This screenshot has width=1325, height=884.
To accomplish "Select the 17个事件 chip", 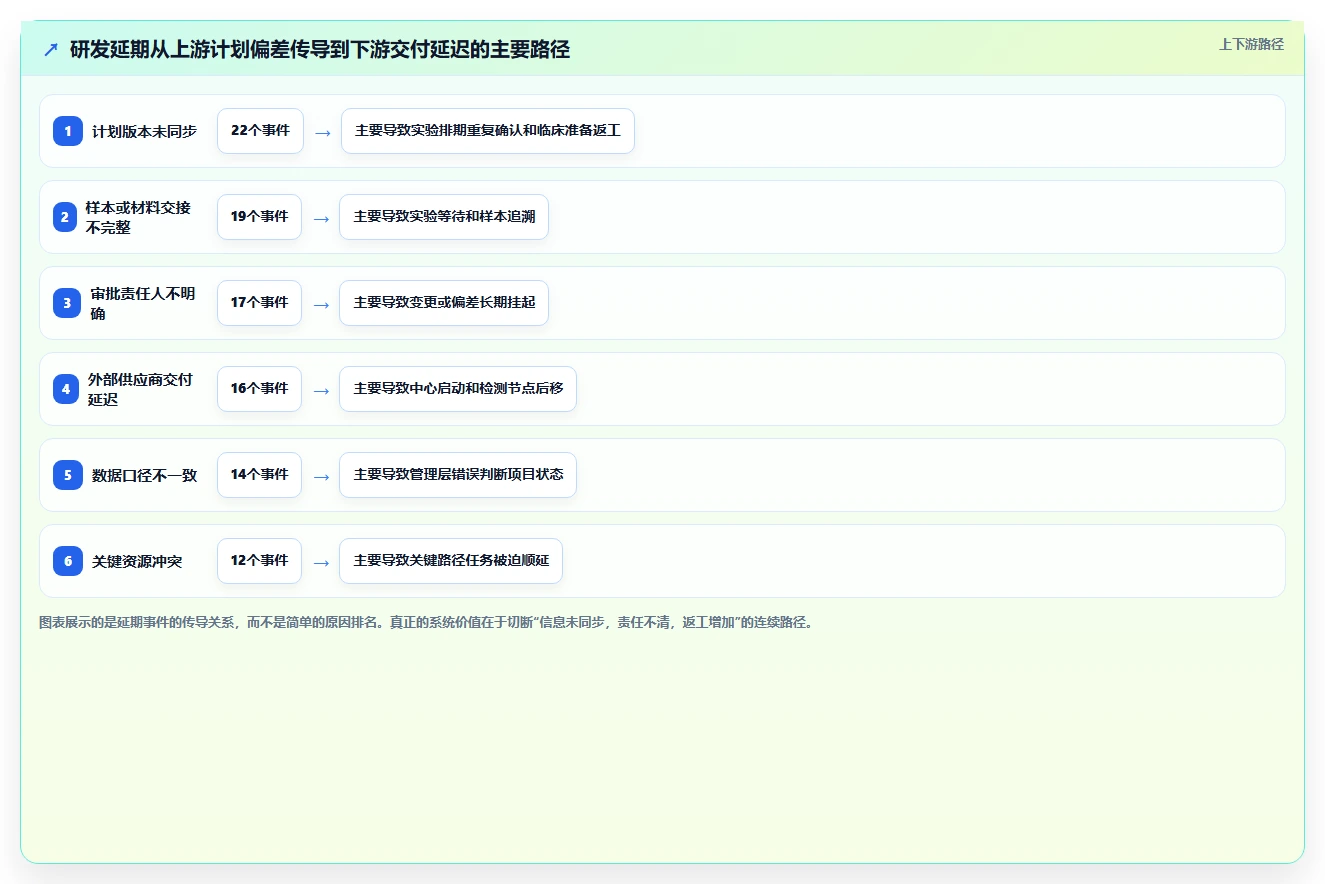I will click(259, 303).
